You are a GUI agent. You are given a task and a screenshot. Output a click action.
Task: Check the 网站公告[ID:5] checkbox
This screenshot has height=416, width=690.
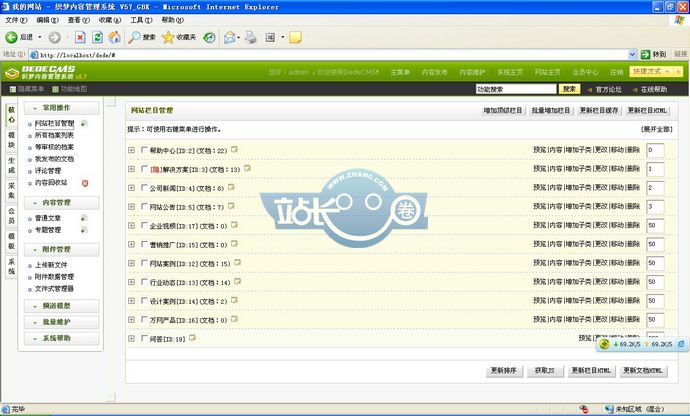tap(144, 206)
